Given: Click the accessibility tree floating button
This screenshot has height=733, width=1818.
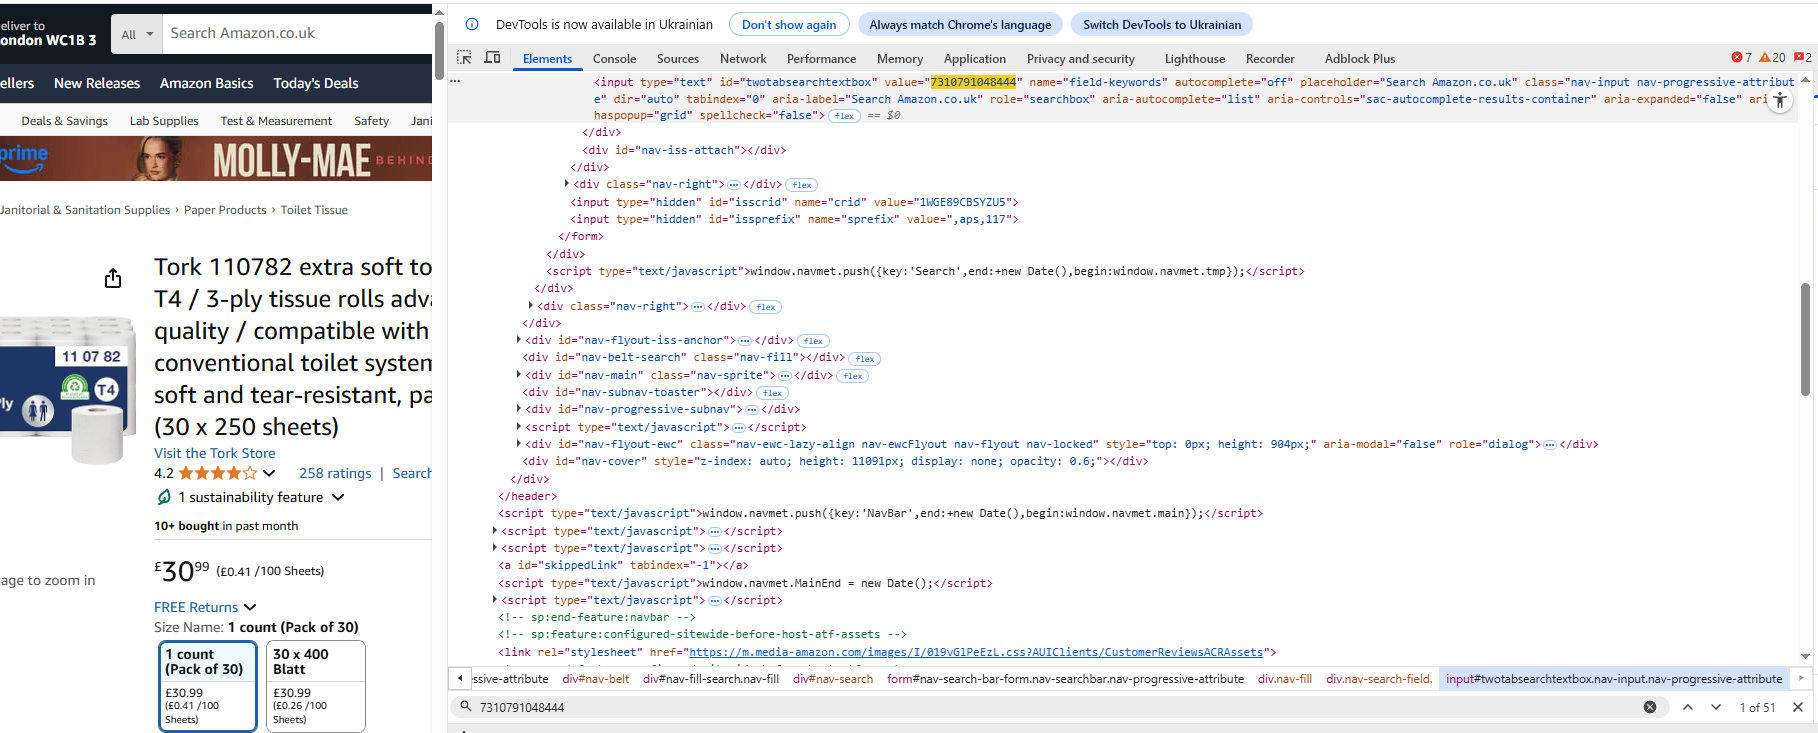Looking at the screenshot, I should tap(1780, 101).
